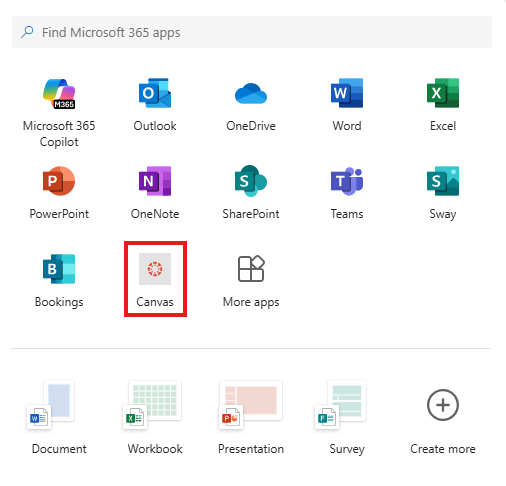Show More apps
Image resolution: width=506 pixels, height=486 pixels.
click(251, 269)
